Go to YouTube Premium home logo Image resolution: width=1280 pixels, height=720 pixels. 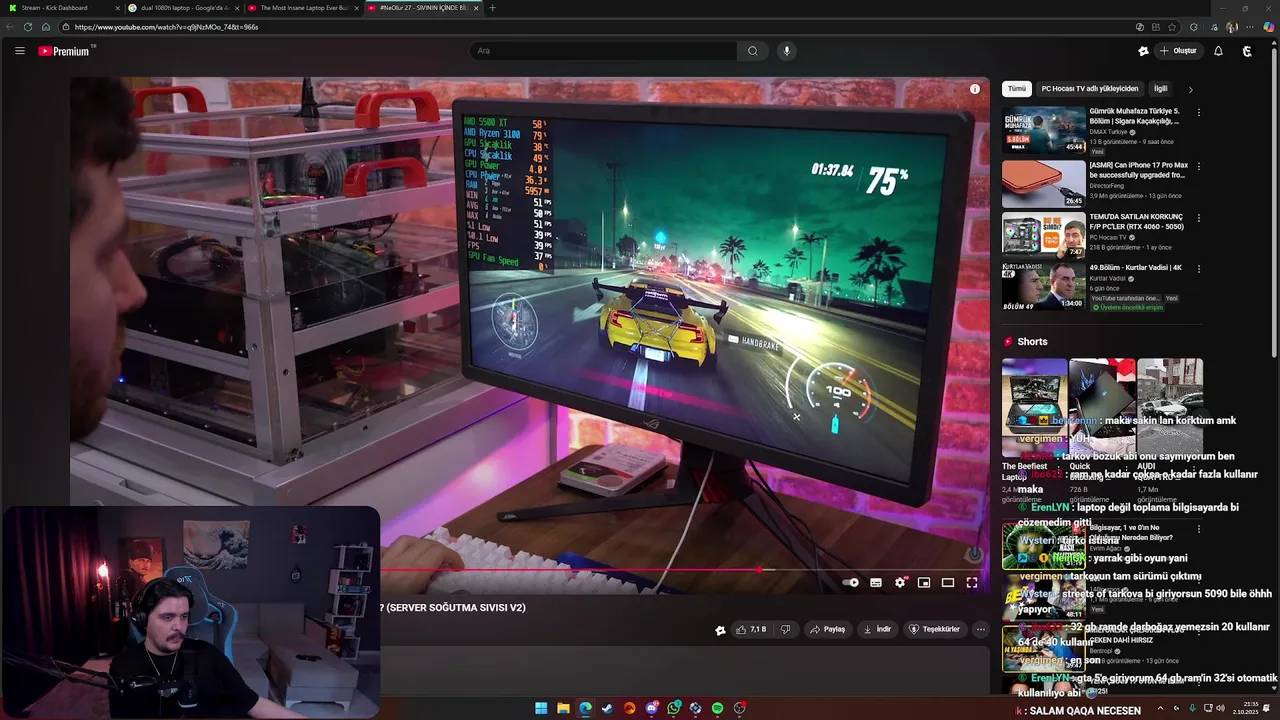66,51
